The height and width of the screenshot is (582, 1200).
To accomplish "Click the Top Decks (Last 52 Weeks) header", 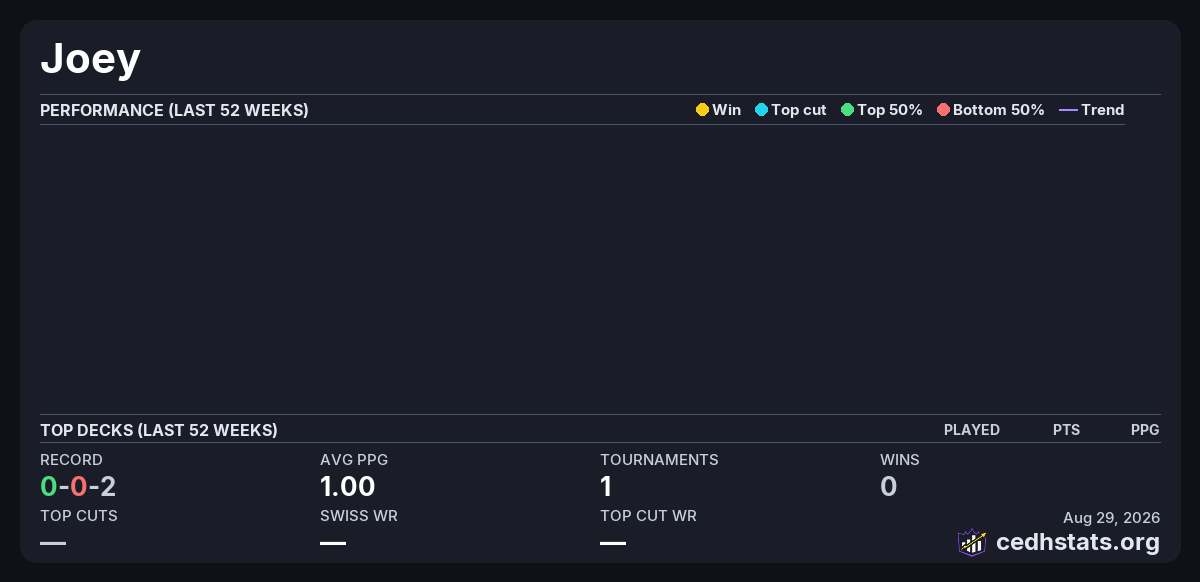I will (x=159, y=430).
